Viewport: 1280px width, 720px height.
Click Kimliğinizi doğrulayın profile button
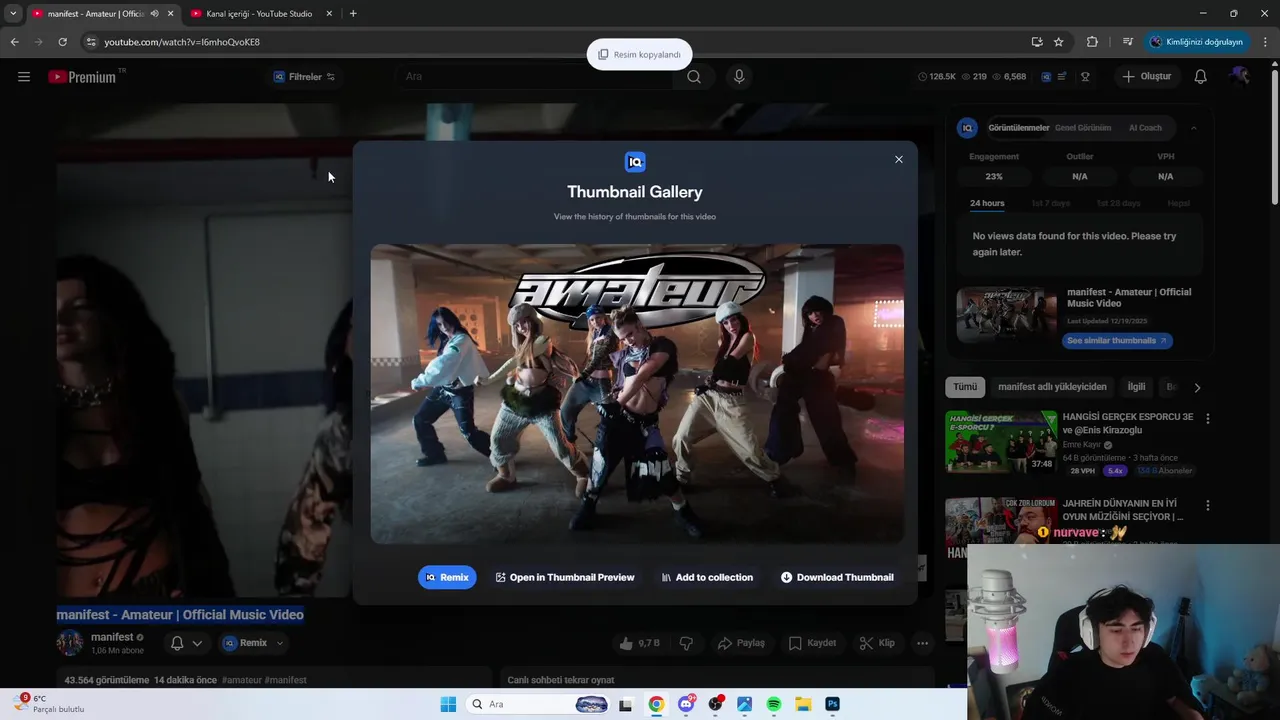[x=1196, y=42]
